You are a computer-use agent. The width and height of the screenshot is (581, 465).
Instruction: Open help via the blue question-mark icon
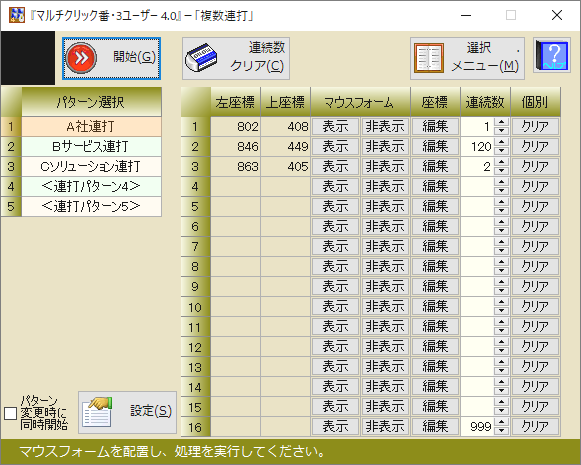pyautogui.click(x=552, y=55)
